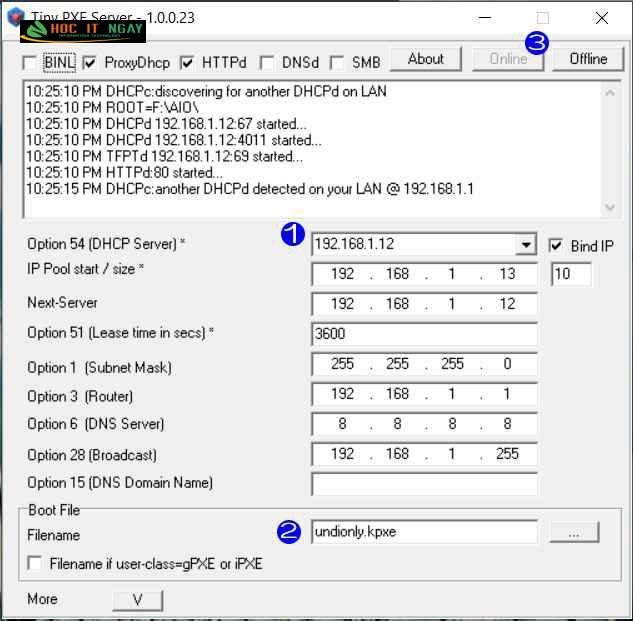Click the Option 28 Broadcast field
Screen dimensions: 633x621
tap(424, 454)
